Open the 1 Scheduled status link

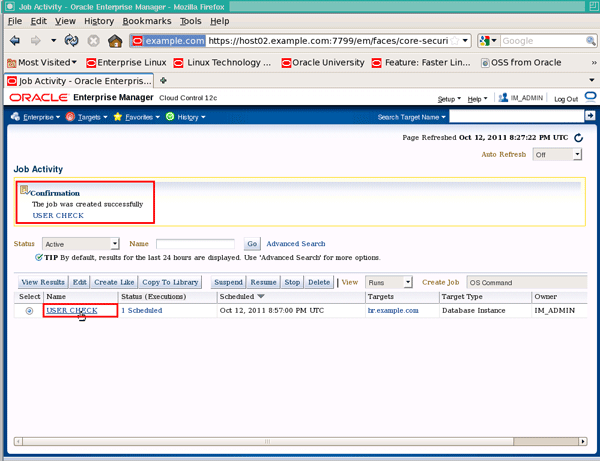click(x=142, y=310)
